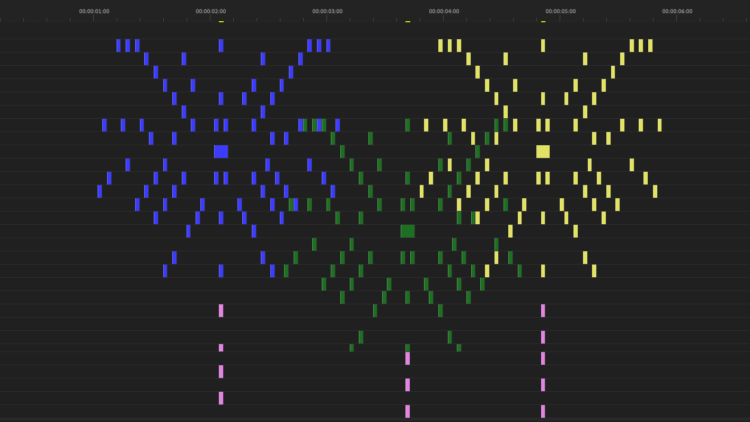
Task: Select the large blue square keyframe
Action: (x=221, y=152)
